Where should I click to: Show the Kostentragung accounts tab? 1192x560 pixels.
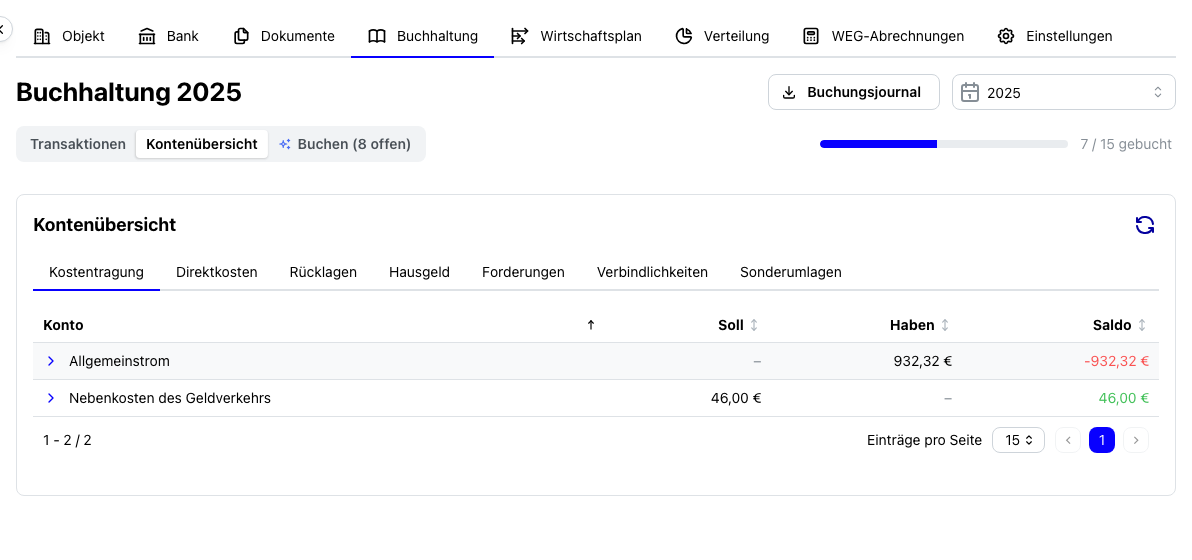tap(97, 272)
